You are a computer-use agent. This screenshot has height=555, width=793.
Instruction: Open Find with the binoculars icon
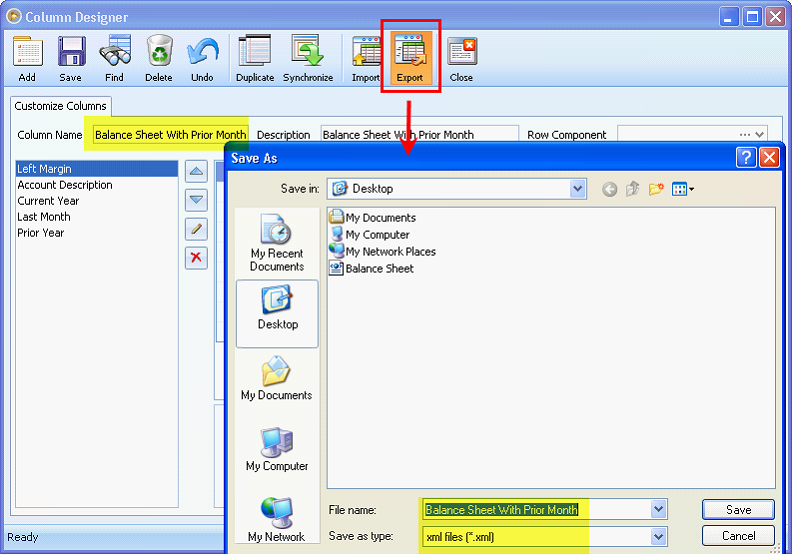tap(115, 58)
